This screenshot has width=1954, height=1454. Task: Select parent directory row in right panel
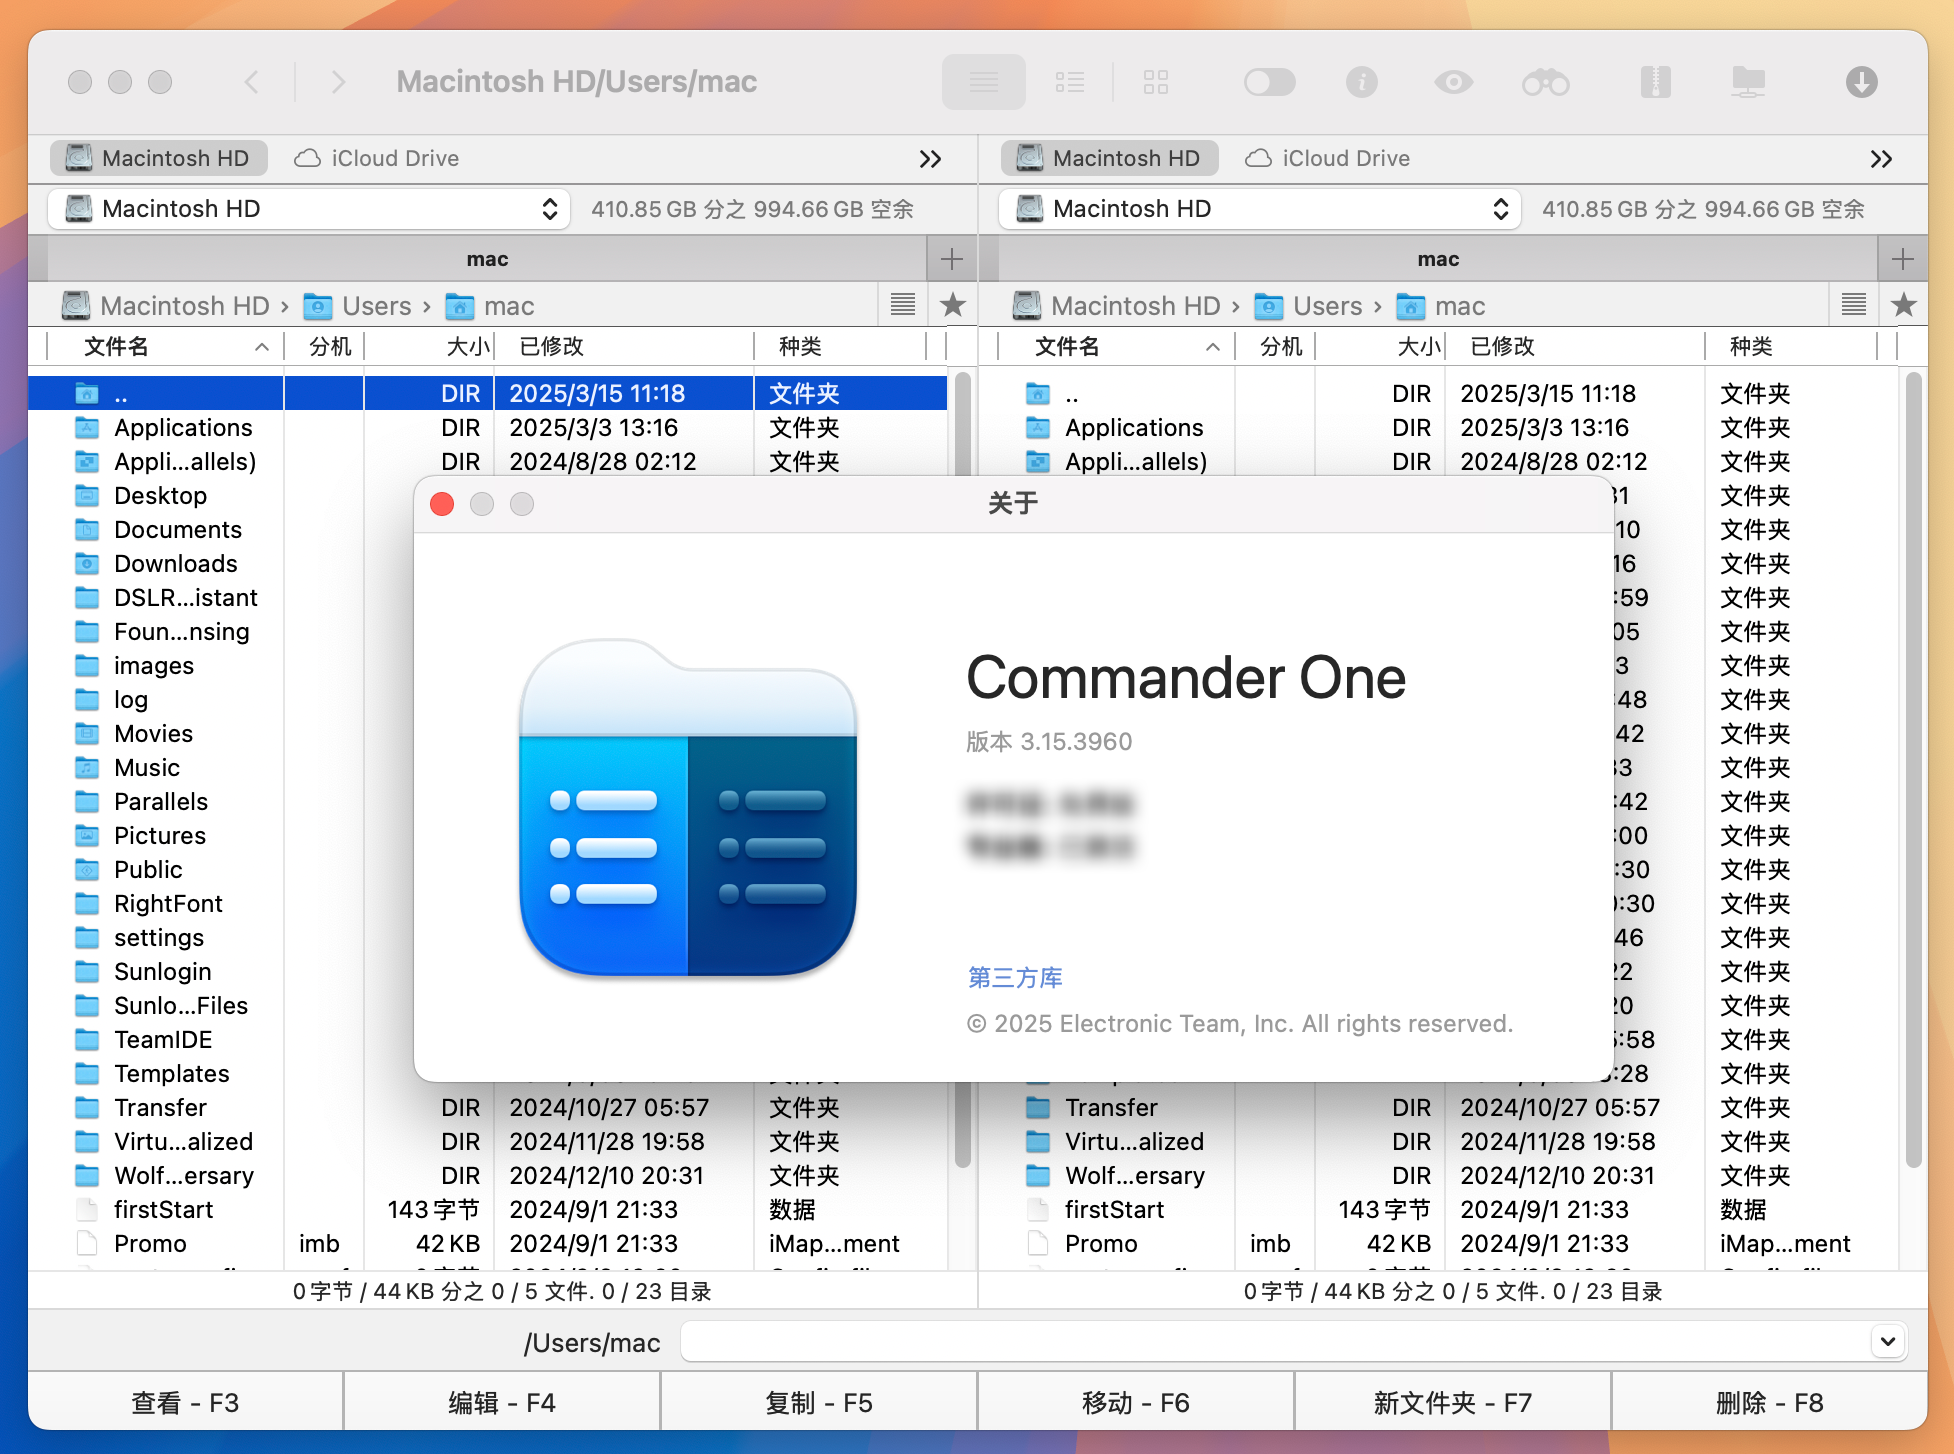coord(1438,394)
